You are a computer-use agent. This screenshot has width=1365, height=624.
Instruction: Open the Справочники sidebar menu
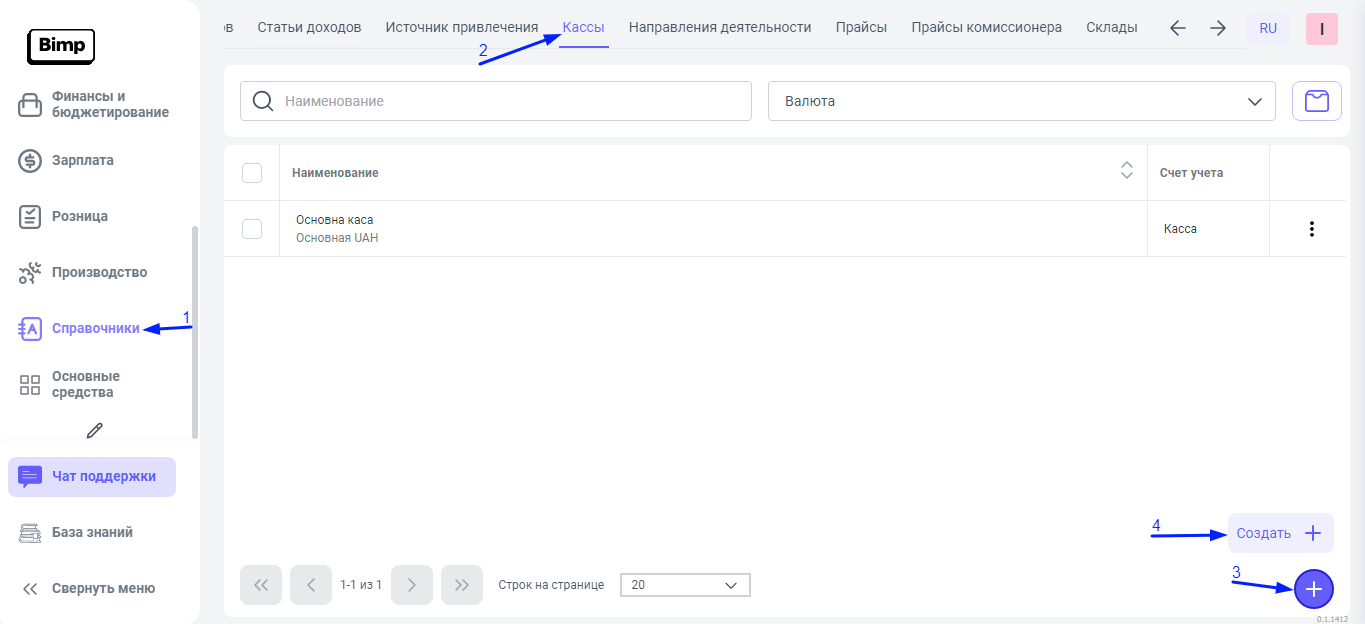[x=95, y=328]
